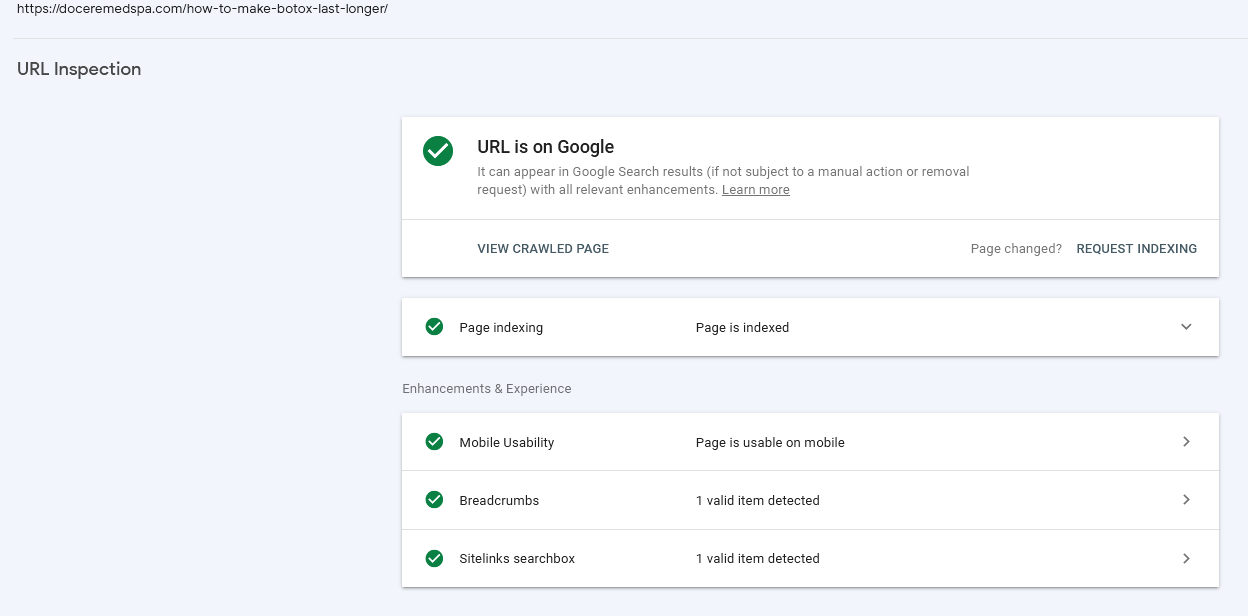Click the green check icon beside Breadcrumbs

pos(434,500)
